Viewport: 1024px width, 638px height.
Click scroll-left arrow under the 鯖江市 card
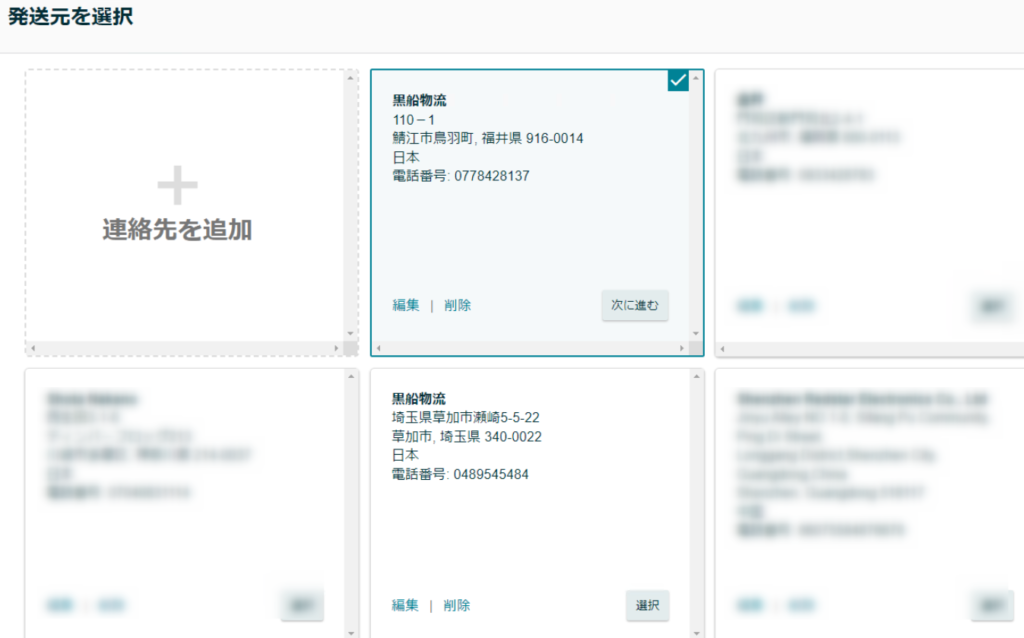click(x=378, y=348)
